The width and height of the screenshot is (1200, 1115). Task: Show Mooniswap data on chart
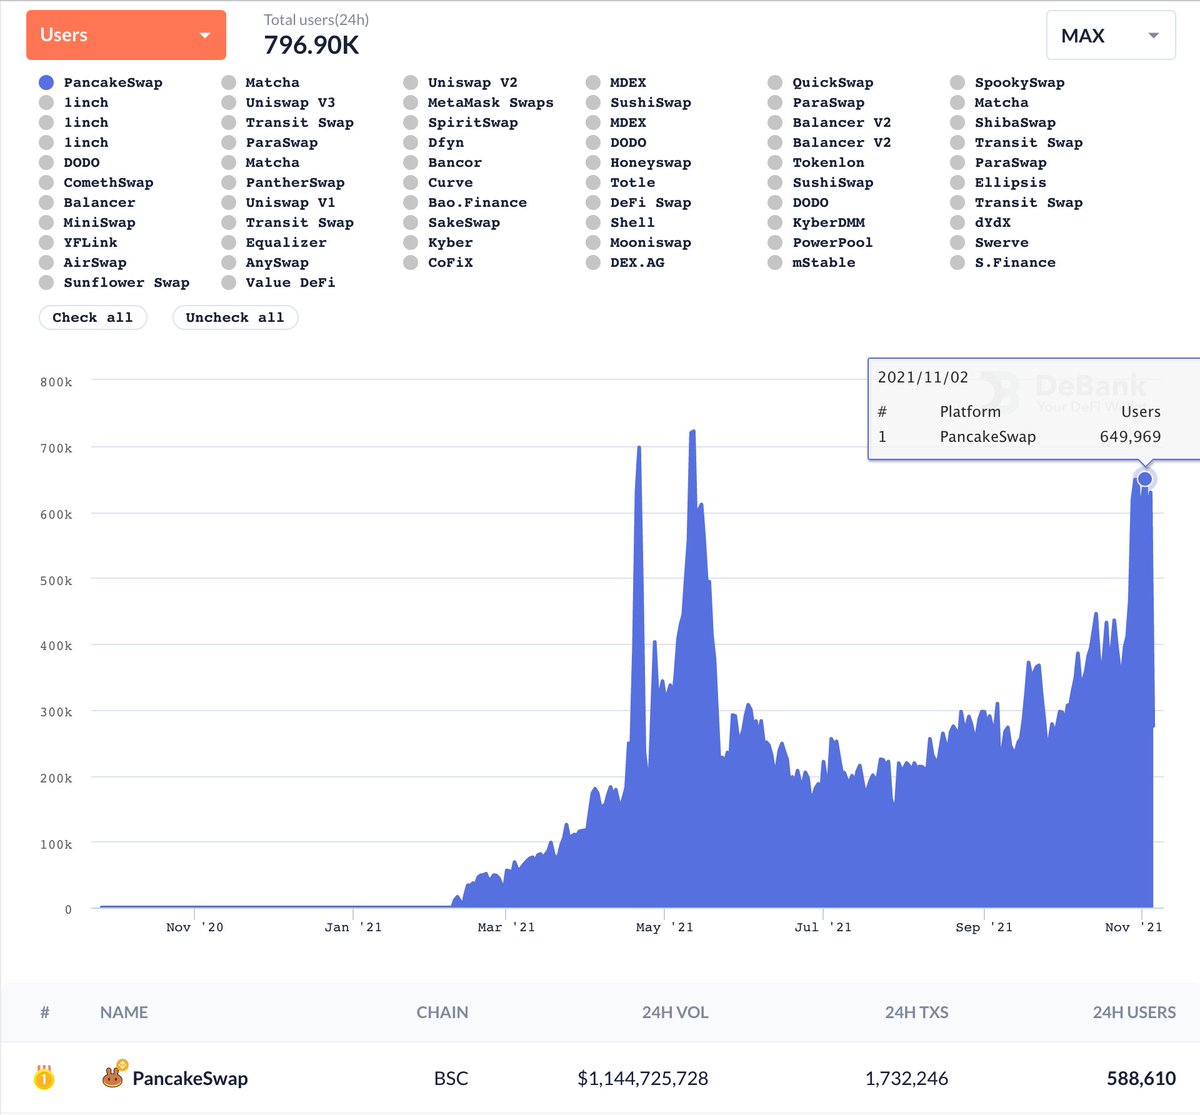tap(638, 243)
